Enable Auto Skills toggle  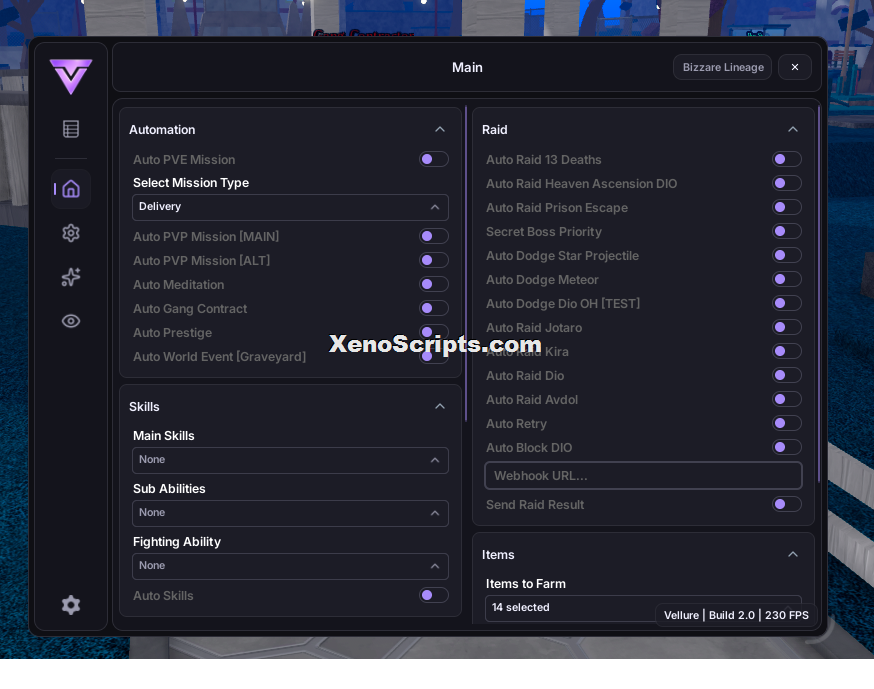tap(434, 595)
